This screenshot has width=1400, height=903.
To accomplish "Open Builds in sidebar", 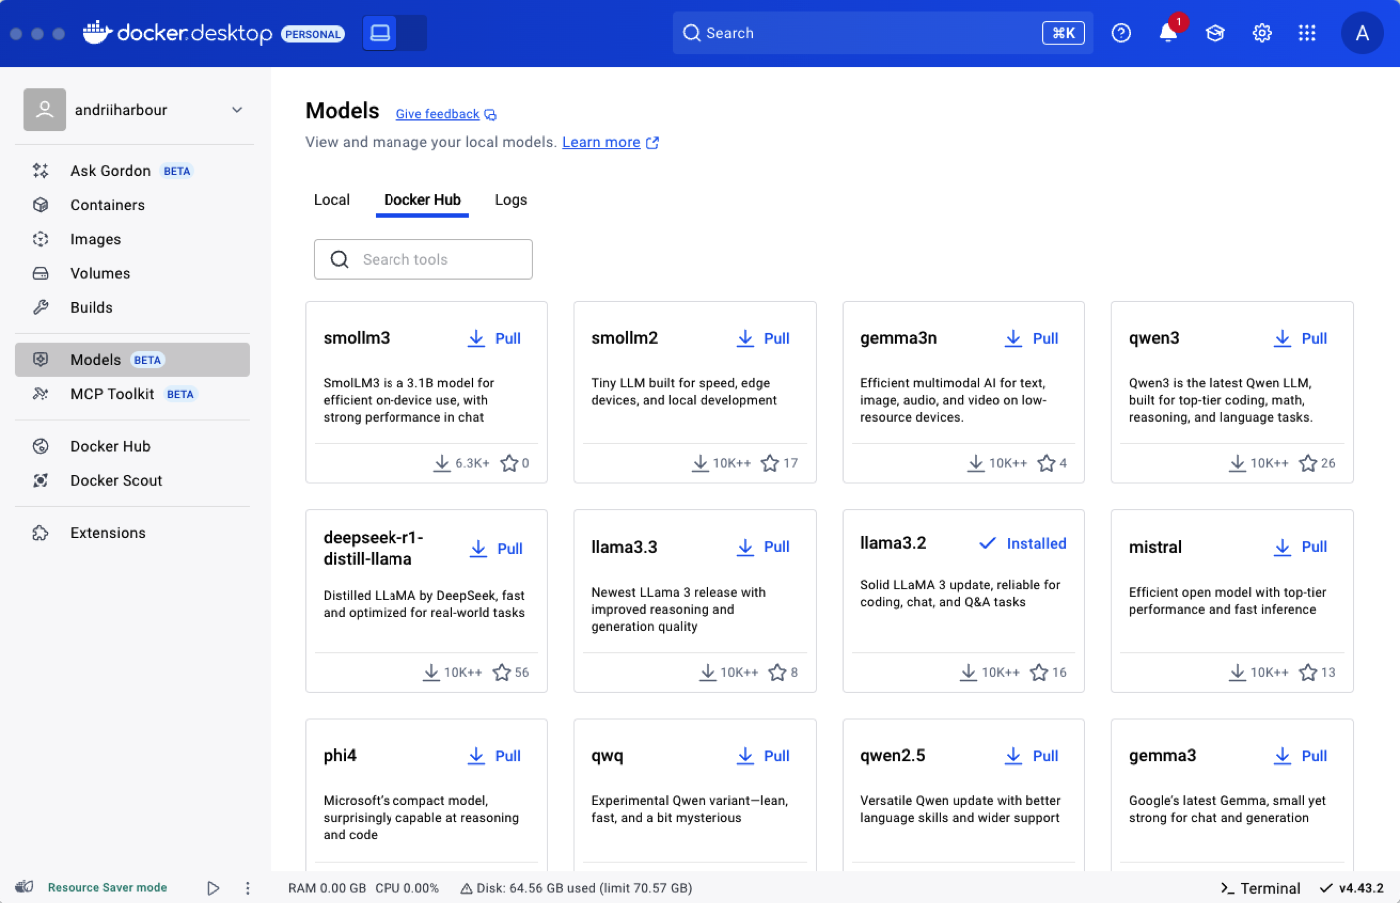I will [132, 307].
